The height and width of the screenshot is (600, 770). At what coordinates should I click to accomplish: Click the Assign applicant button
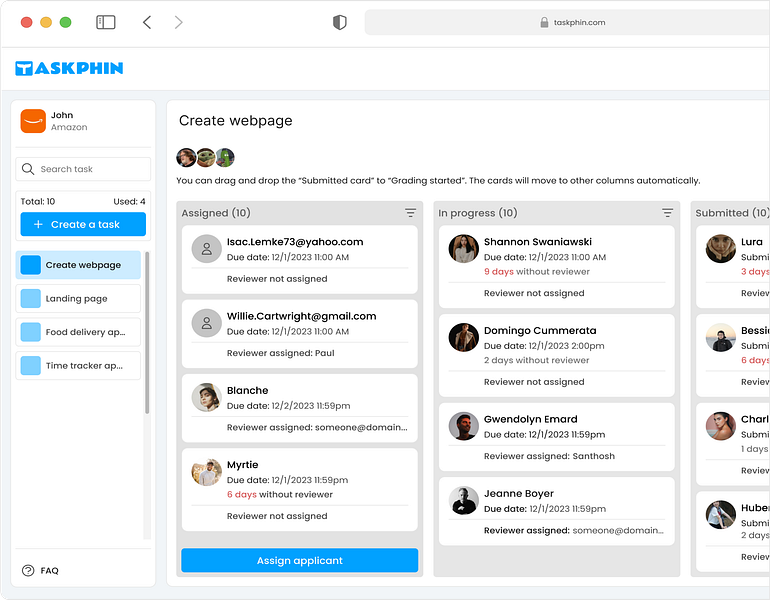(299, 560)
